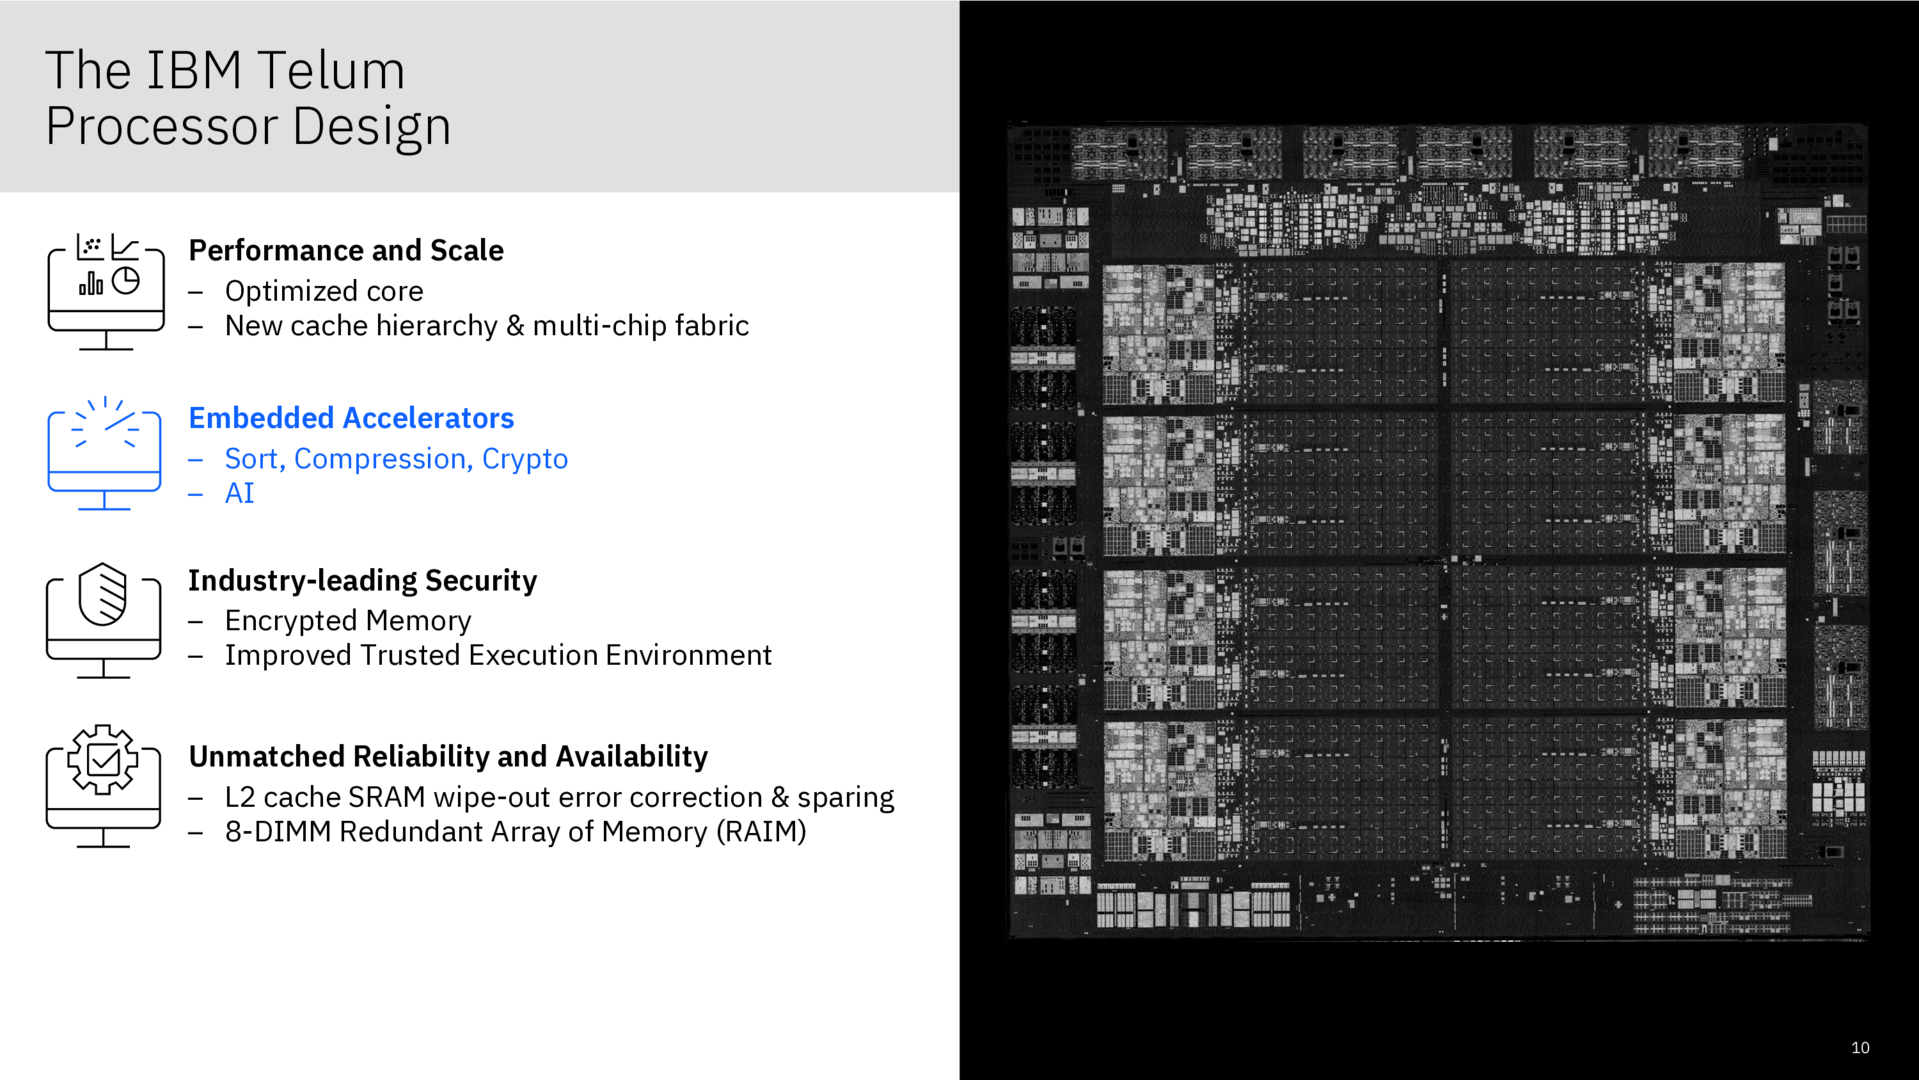The height and width of the screenshot is (1080, 1919).
Task: Click 'Improved Trusted Execution Environment' bullet
Action: click(x=498, y=655)
